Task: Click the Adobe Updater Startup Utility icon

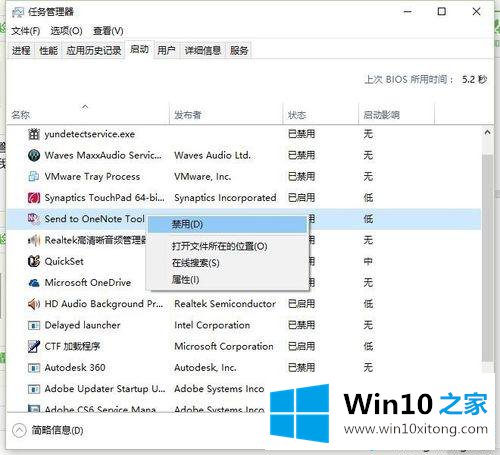Action: [x=34, y=389]
